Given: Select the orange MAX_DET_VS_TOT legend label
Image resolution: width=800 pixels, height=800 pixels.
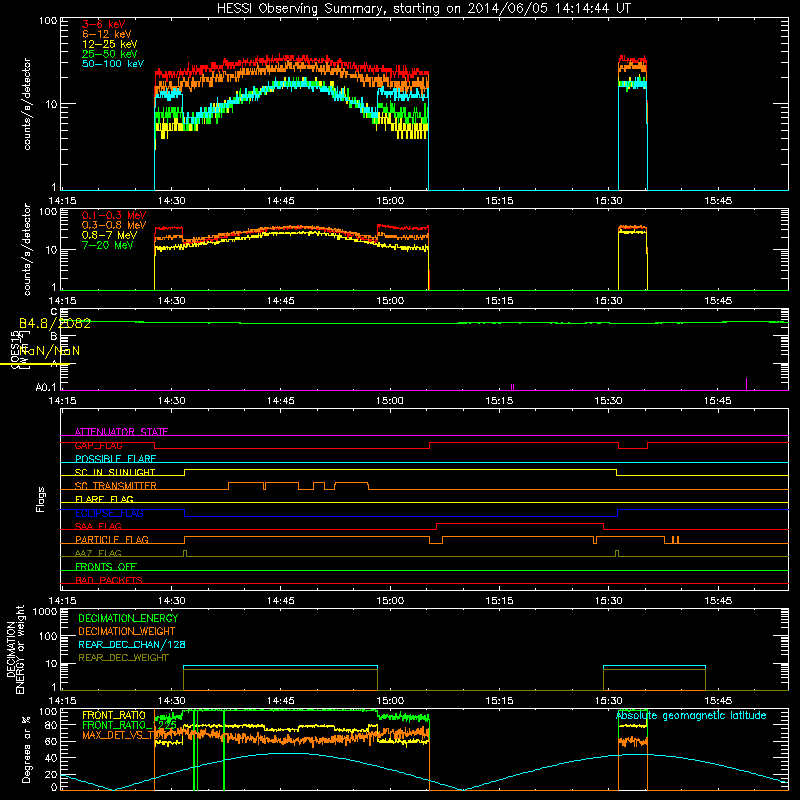Looking at the screenshot, I should 122,735.
